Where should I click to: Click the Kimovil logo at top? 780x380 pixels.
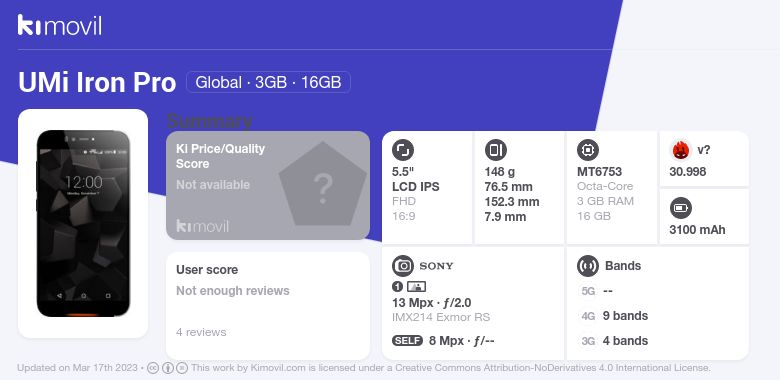60,25
